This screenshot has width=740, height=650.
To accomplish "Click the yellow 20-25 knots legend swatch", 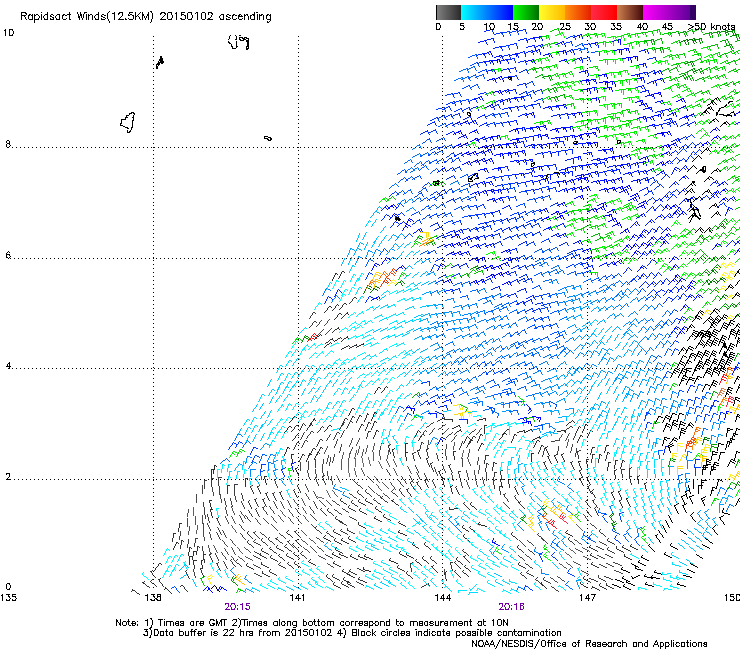I will [552, 12].
